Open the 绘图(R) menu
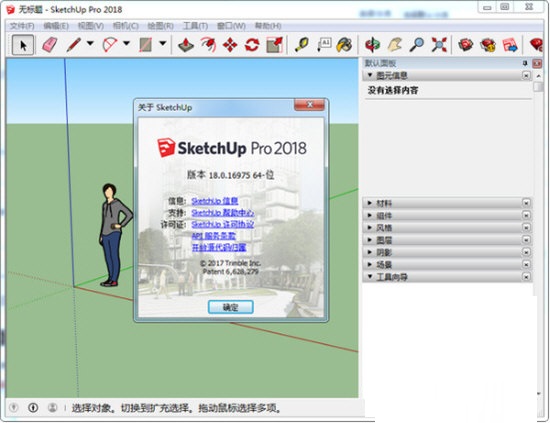Viewport: 550px width, 423px height. tap(160, 26)
